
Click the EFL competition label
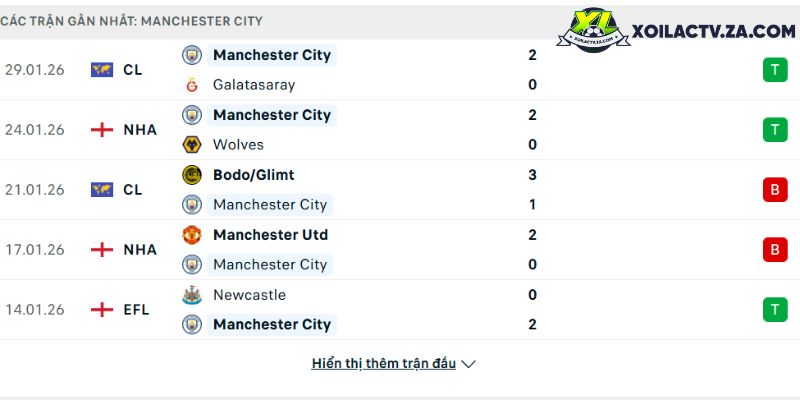(136, 310)
